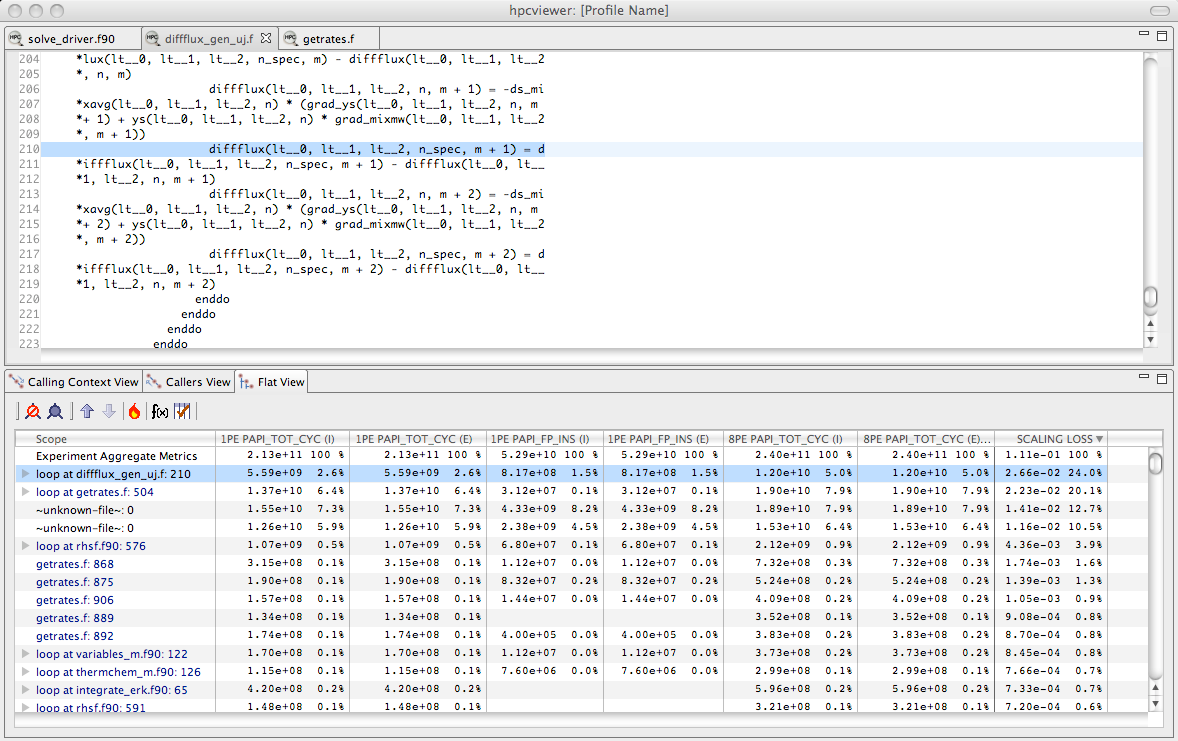Add a derived metric with f(x) icon

tap(160, 411)
